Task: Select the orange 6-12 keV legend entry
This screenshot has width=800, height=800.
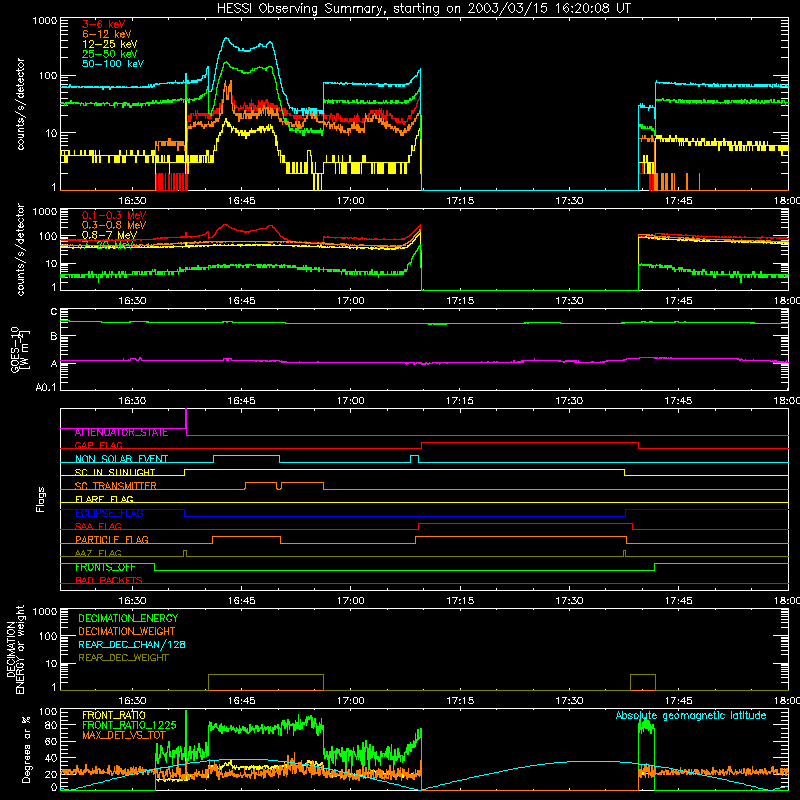Action: [x=106, y=34]
